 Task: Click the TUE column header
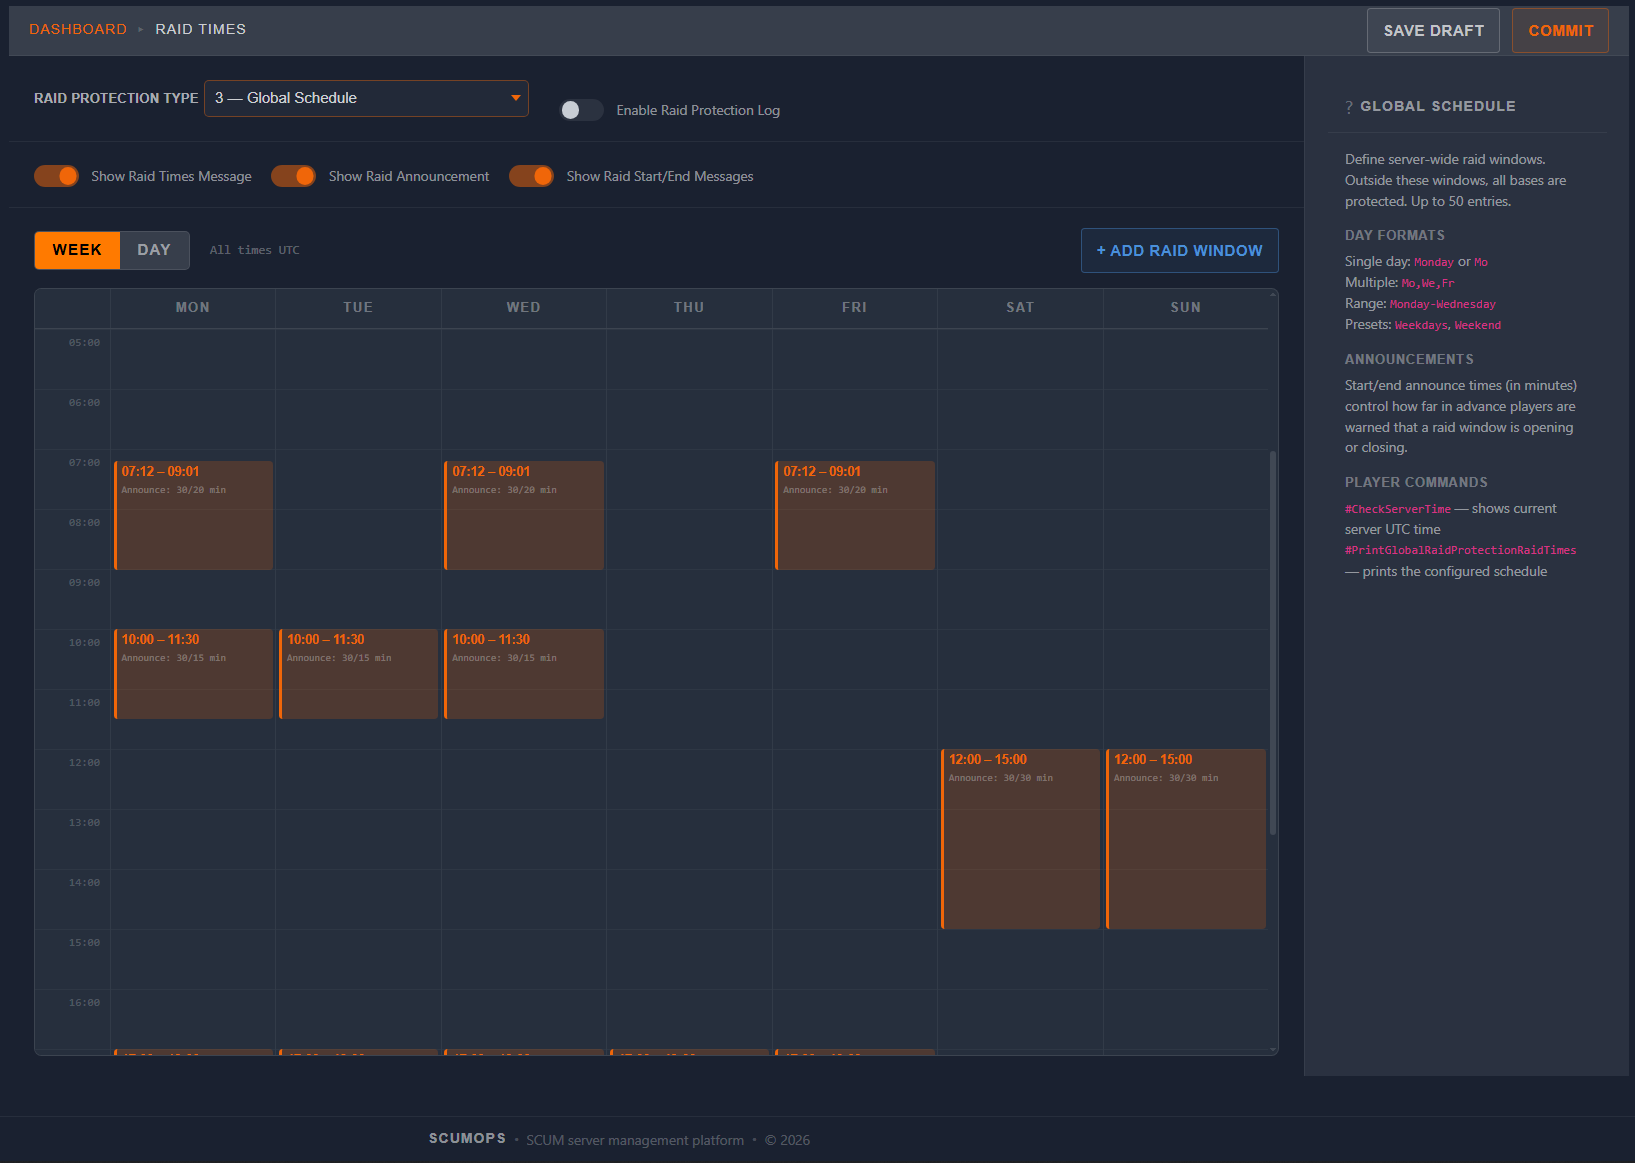click(x=358, y=307)
